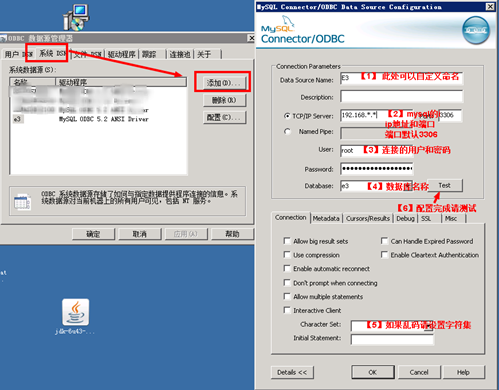Open the 关于 tab
This screenshot has width=499, height=390.
click(207, 54)
